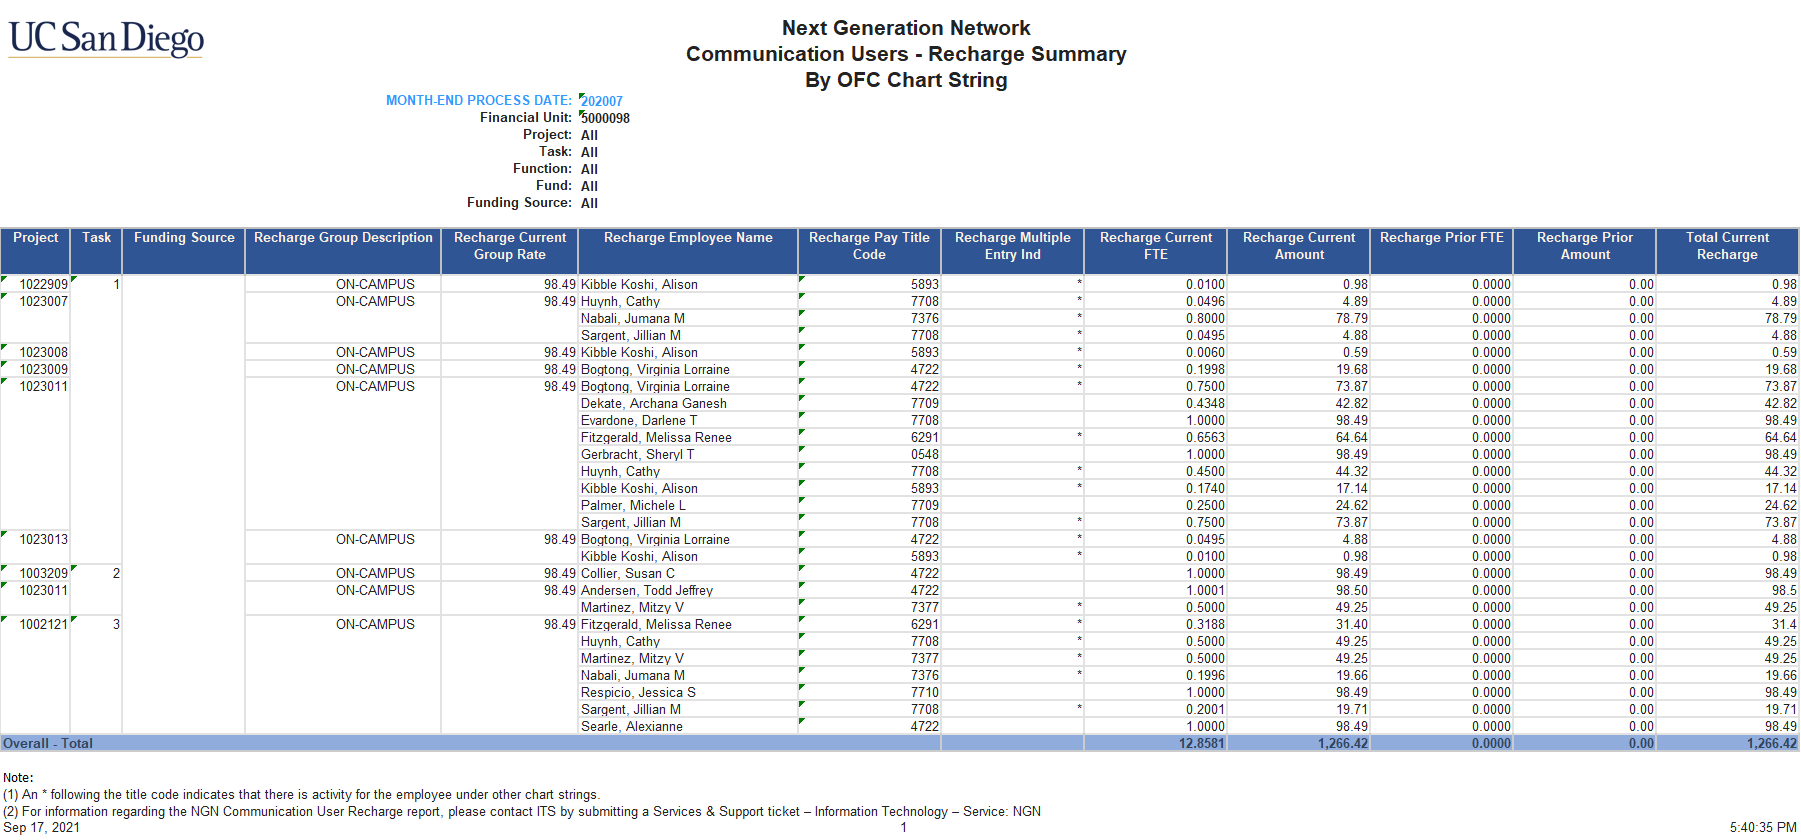Click the Funding Source filter label
Screen dimensions: 1801x840
519,203
